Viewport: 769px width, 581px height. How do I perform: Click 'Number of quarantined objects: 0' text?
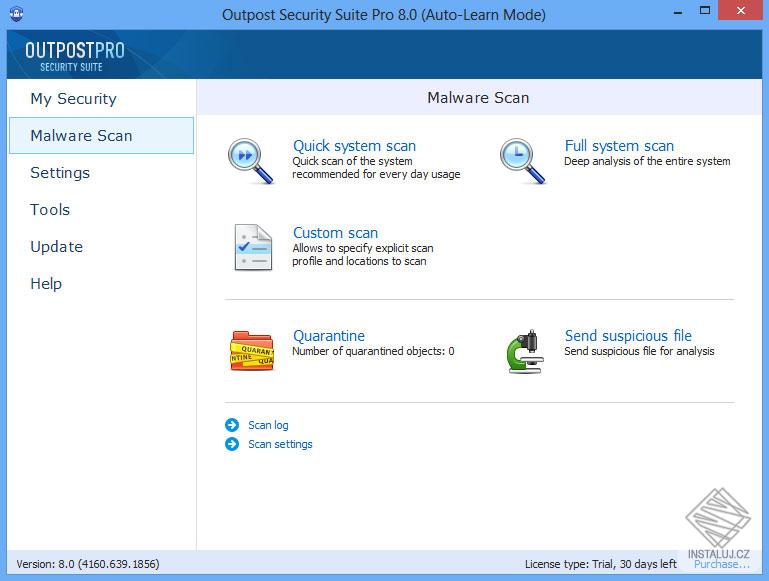pyautogui.click(x=373, y=351)
